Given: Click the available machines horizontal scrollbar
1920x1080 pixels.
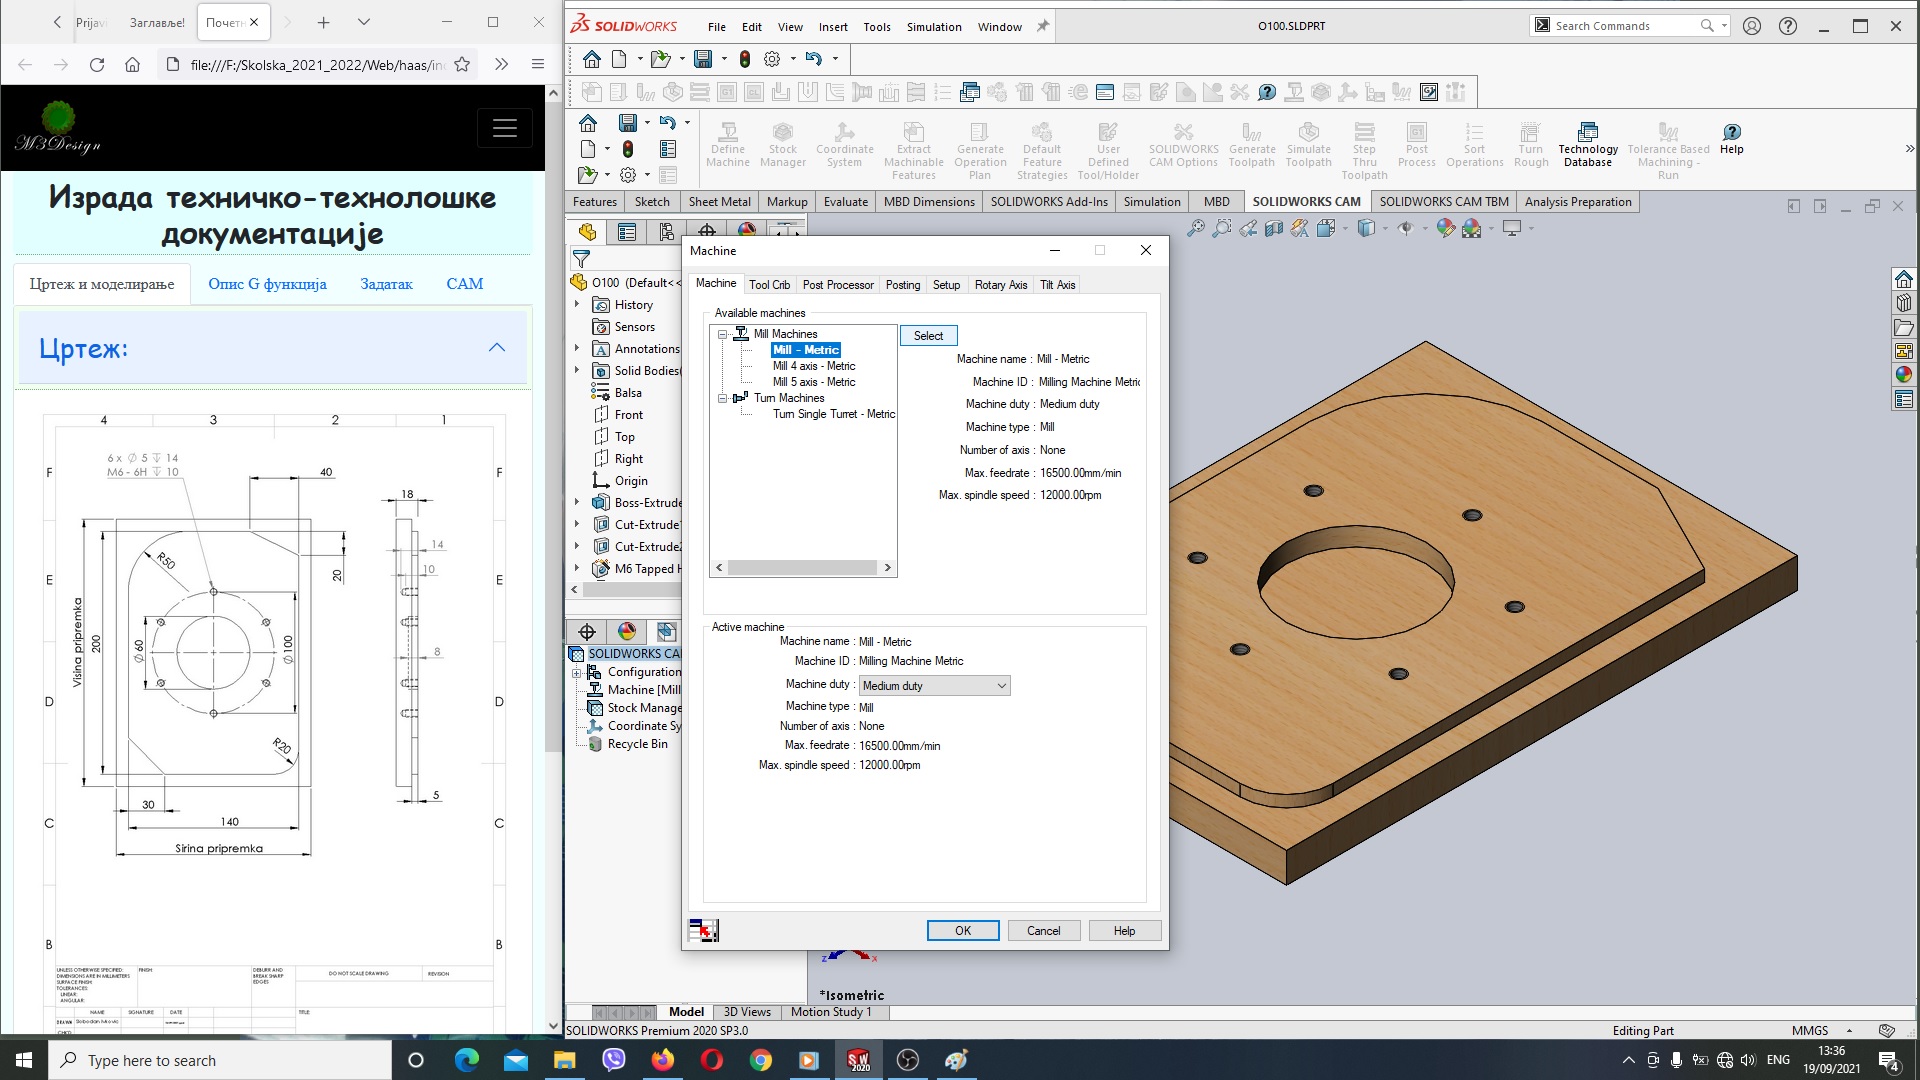Looking at the screenshot, I should pyautogui.click(x=803, y=568).
